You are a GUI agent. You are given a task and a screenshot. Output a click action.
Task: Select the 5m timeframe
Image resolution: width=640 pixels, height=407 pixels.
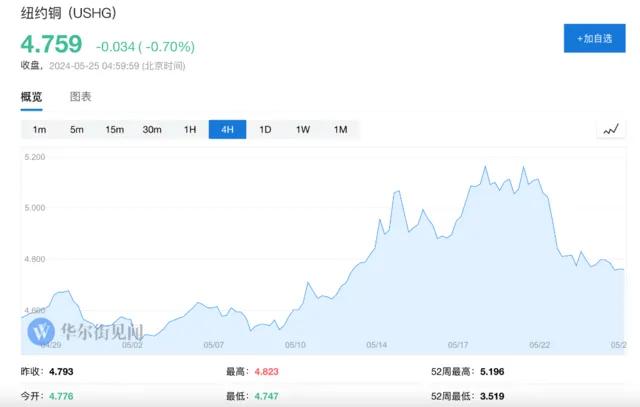click(x=77, y=130)
